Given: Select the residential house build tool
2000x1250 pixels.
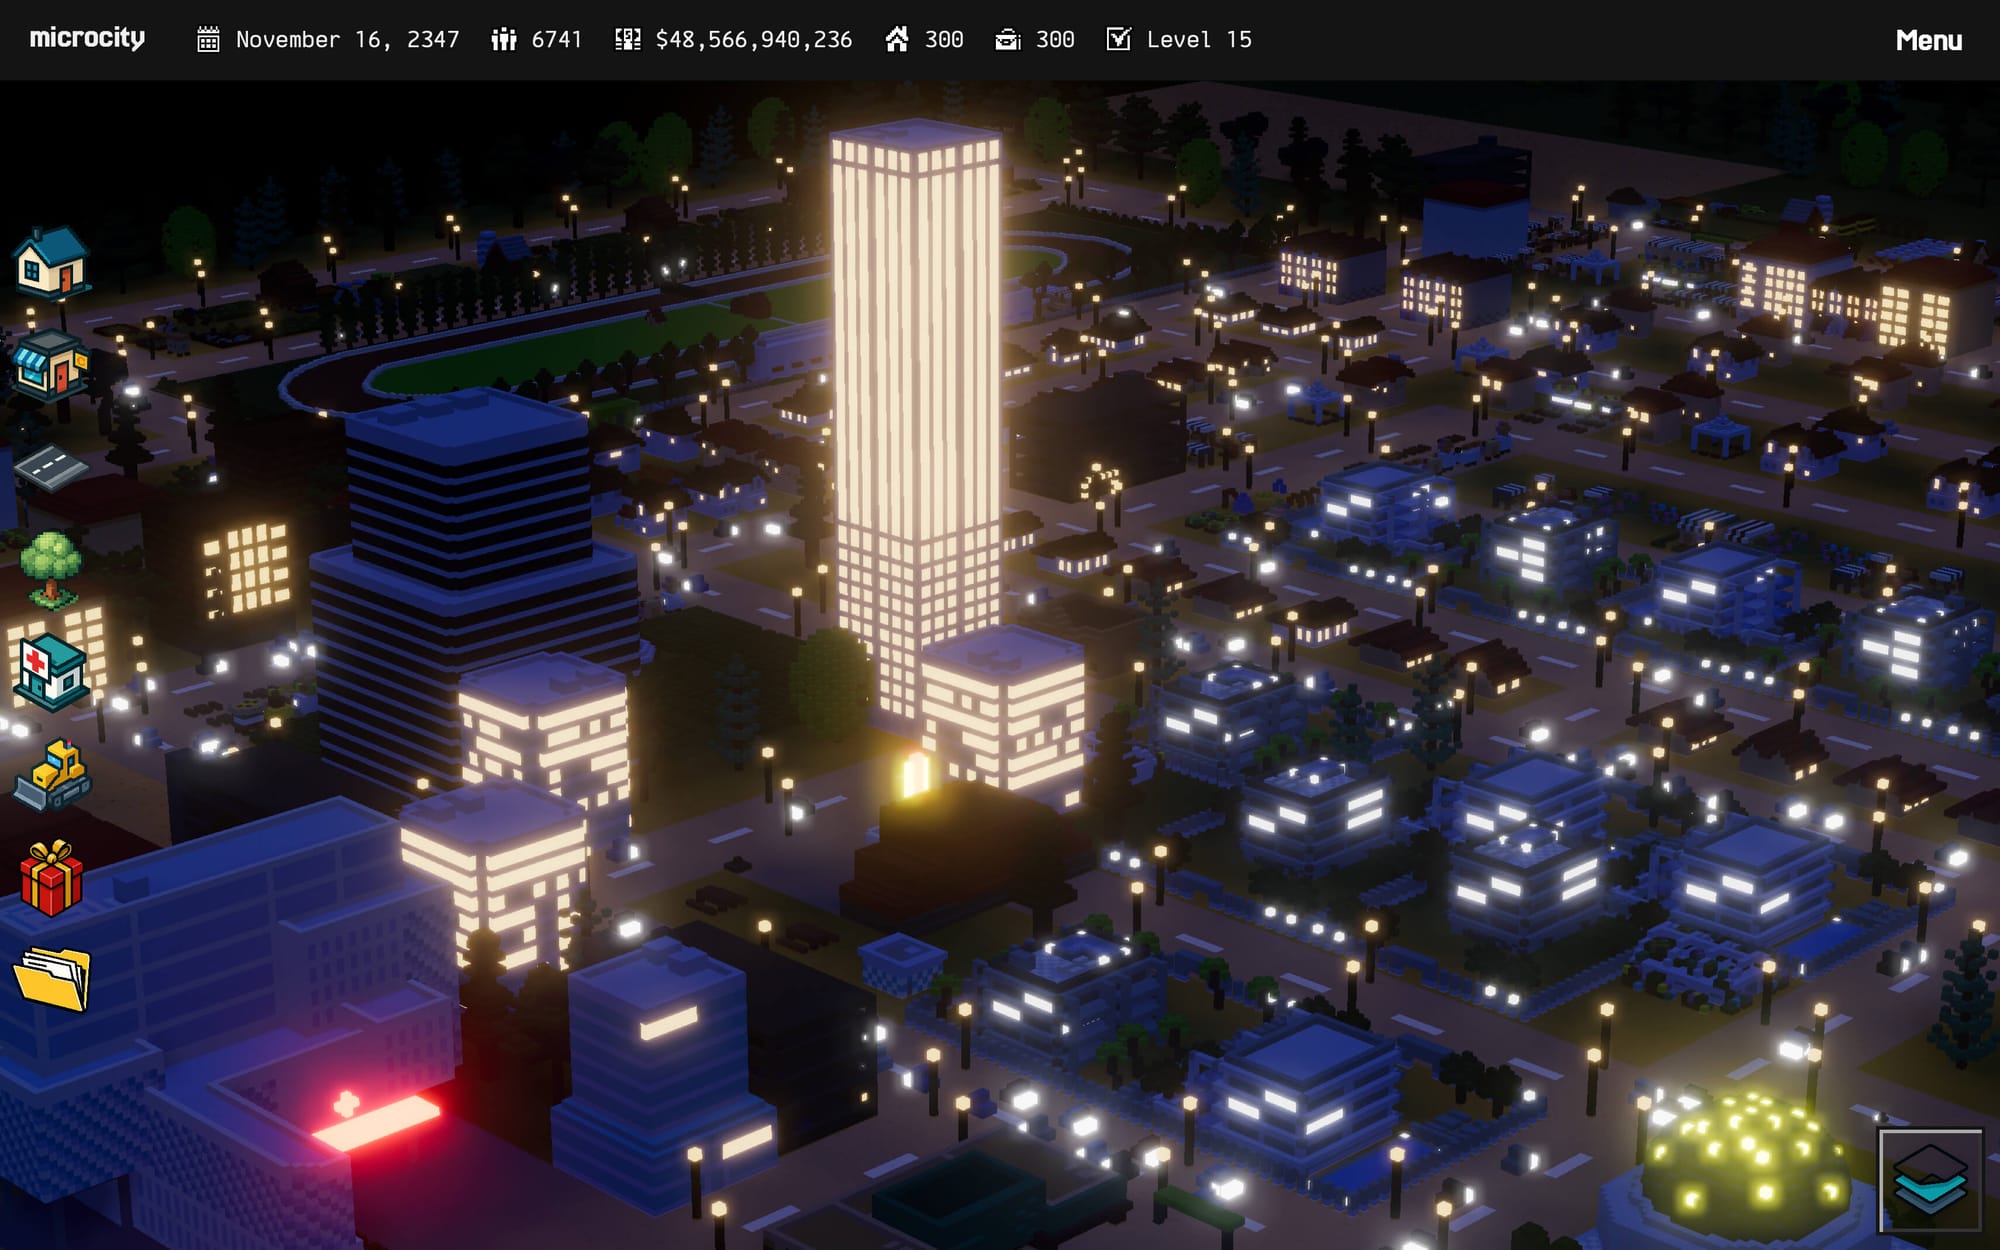Looking at the screenshot, I should coord(52,263).
